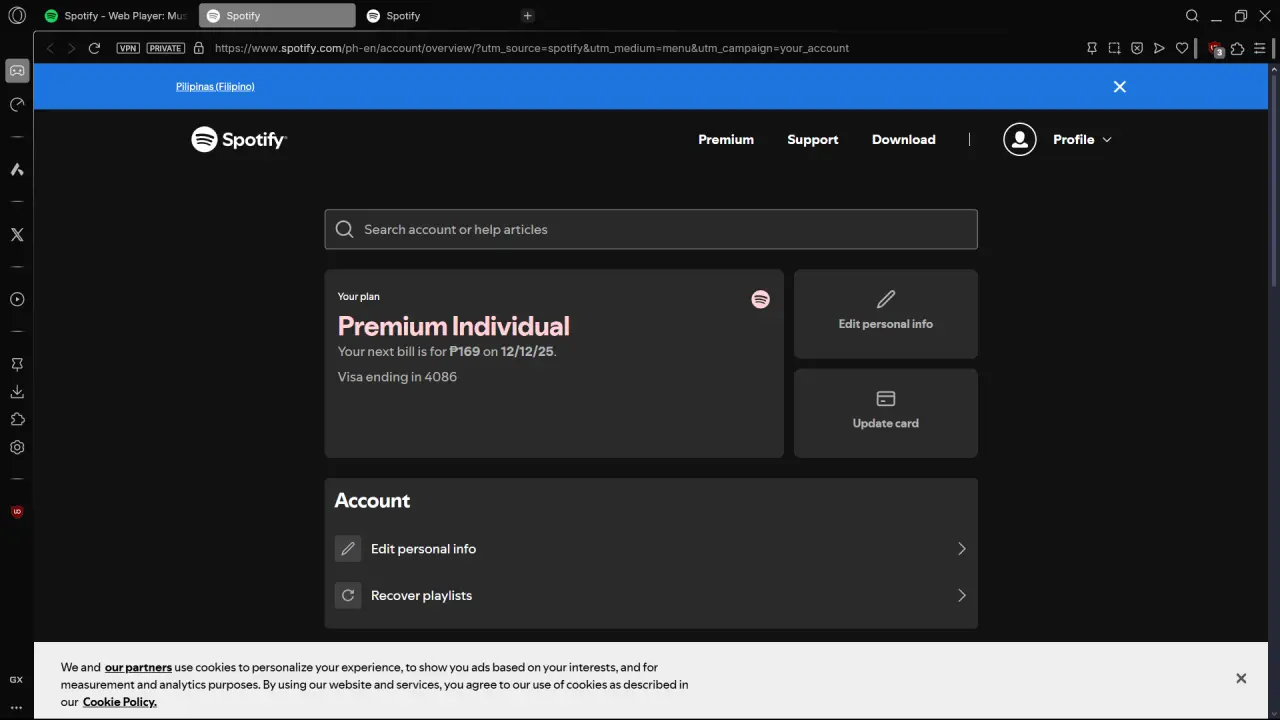This screenshot has width=1280, height=720.
Task: Open a new browser tab
Action: [528, 15]
